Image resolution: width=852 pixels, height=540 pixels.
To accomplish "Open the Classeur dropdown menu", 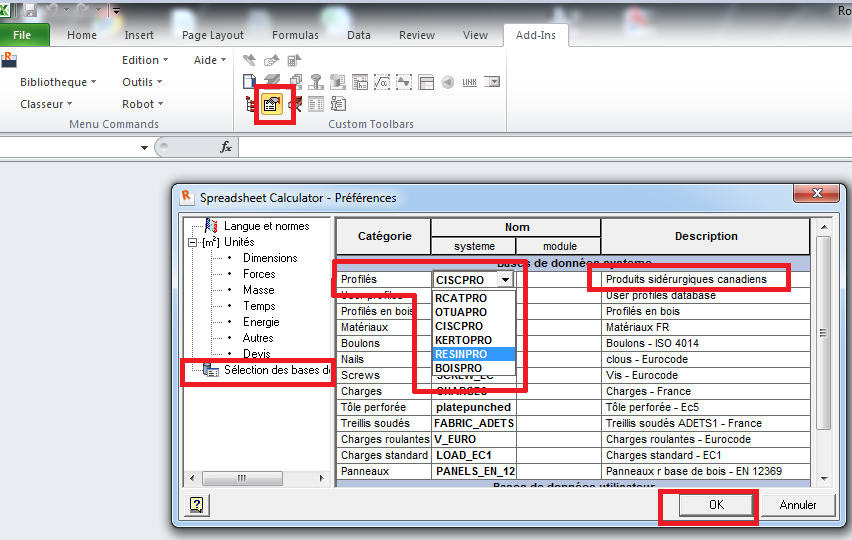I will pyautogui.click(x=46, y=104).
